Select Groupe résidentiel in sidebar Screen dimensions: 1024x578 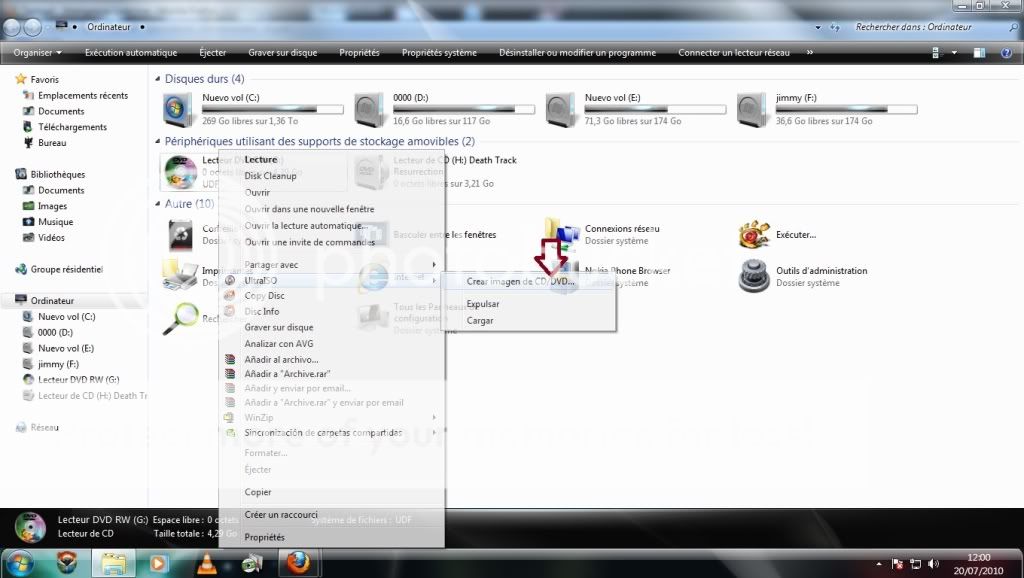[x=67, y=269]
